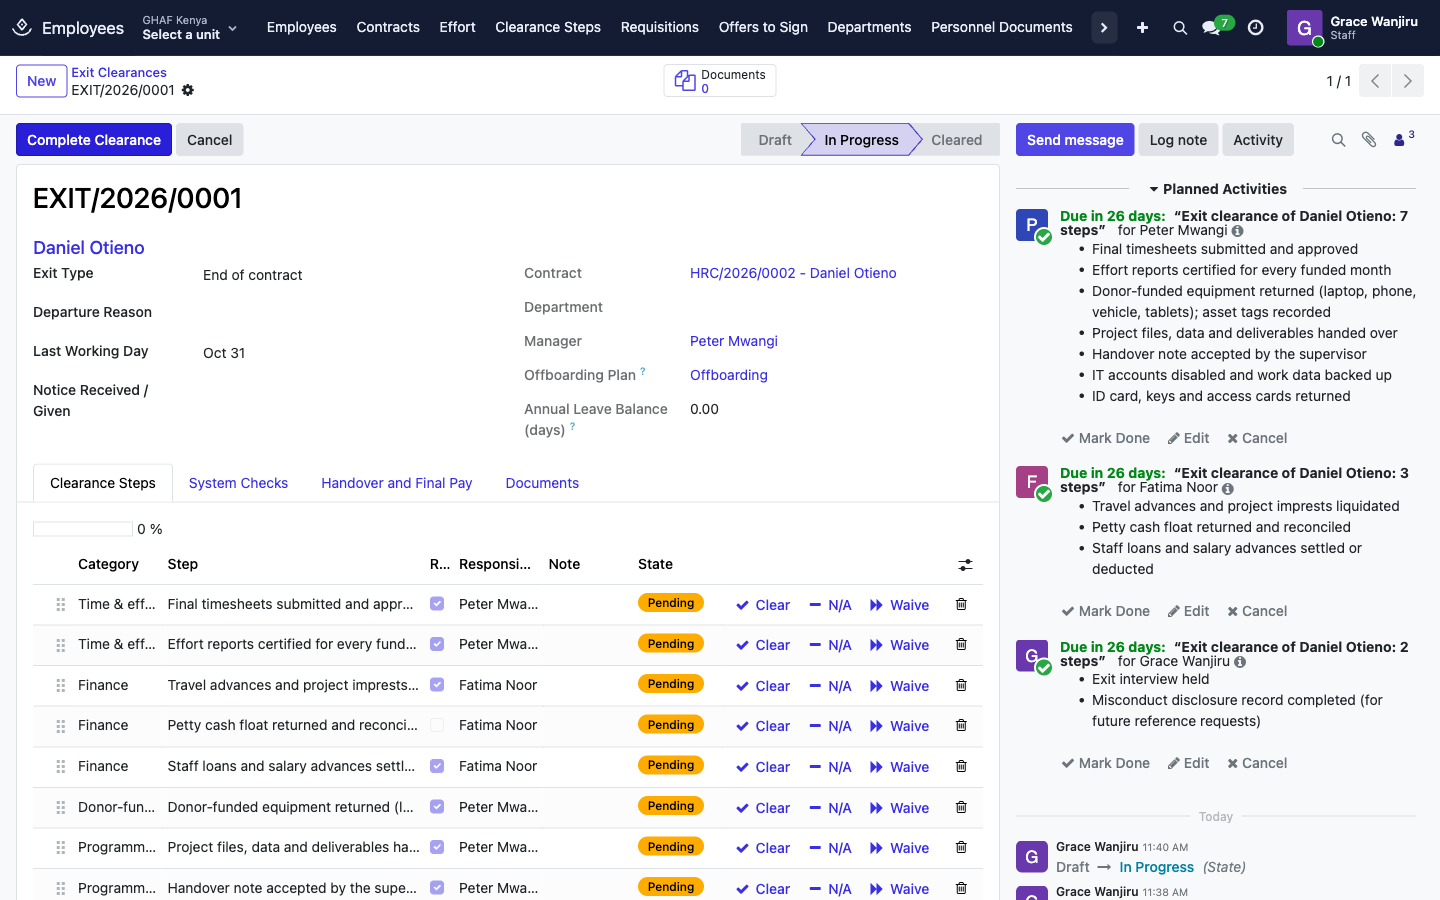Toggle required checkbox for Staff loans step

coord(437,766)
